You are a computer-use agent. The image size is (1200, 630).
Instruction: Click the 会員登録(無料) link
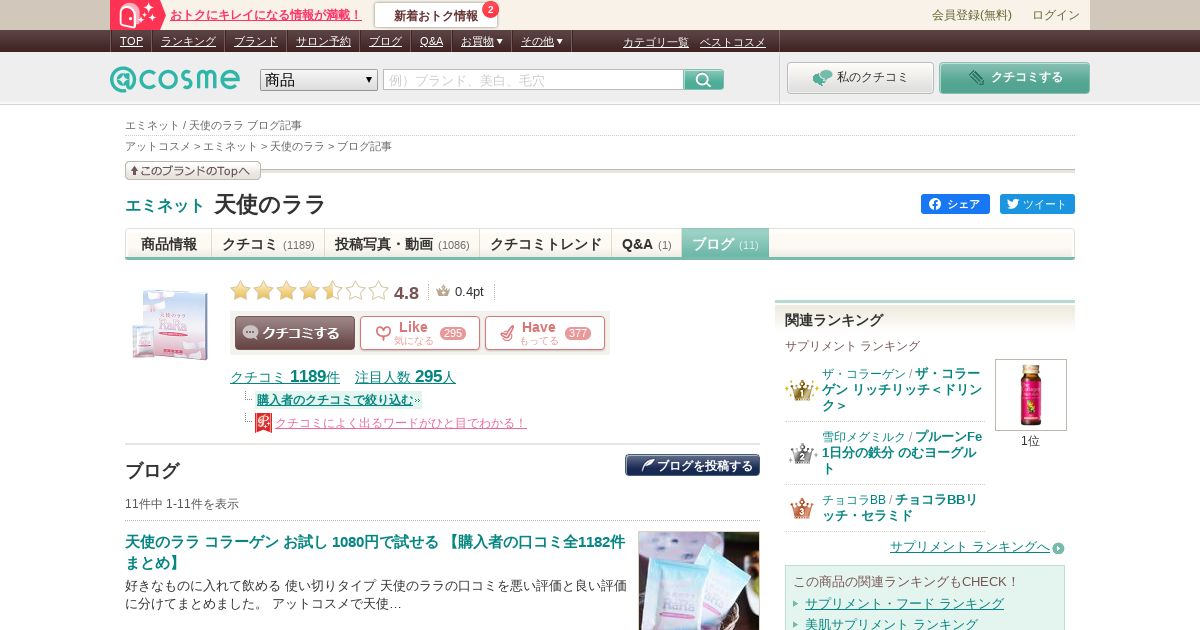(972, 15)
